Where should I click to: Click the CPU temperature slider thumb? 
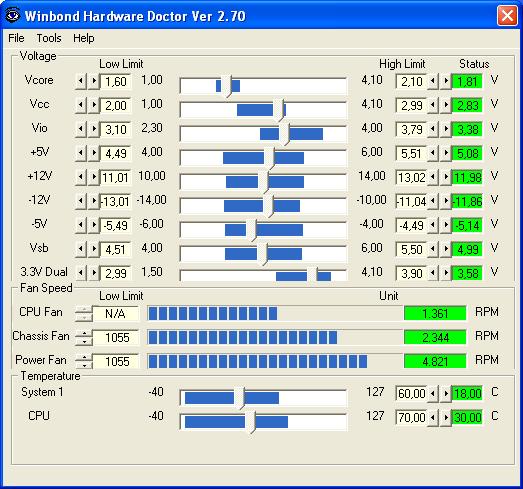click(250, 422)
